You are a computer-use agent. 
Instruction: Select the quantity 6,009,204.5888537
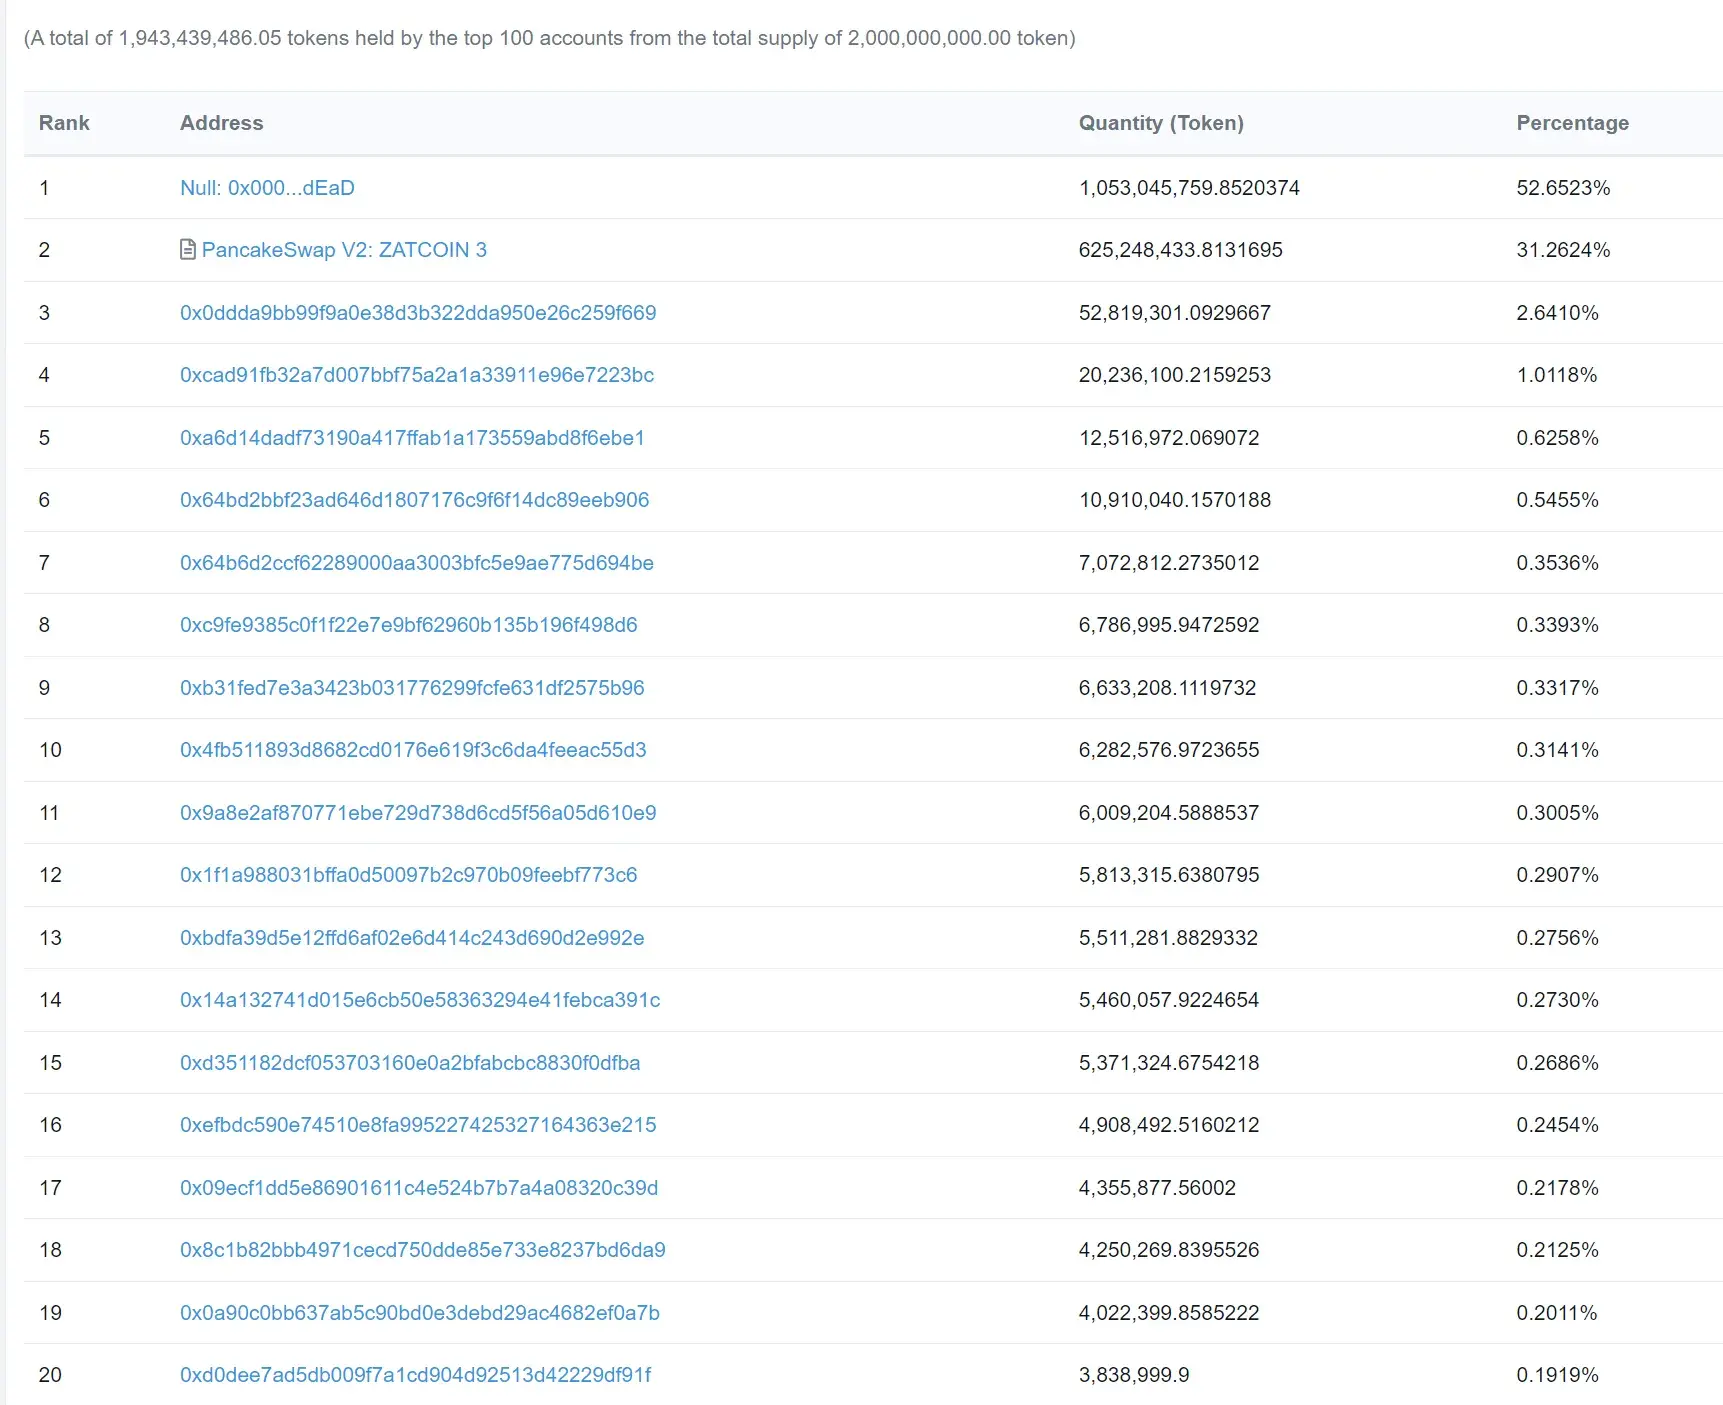(x=1169, y=813)
